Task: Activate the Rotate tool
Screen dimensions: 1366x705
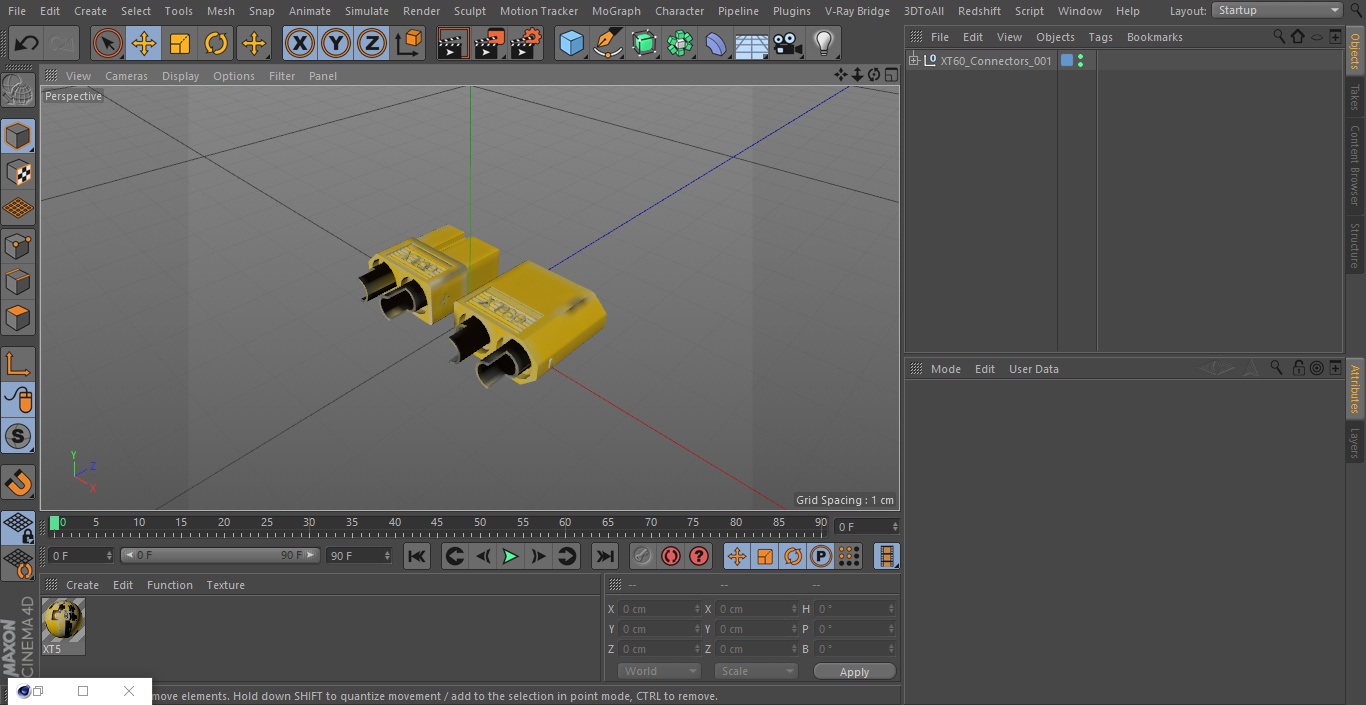Action: [x=216, y=43]
